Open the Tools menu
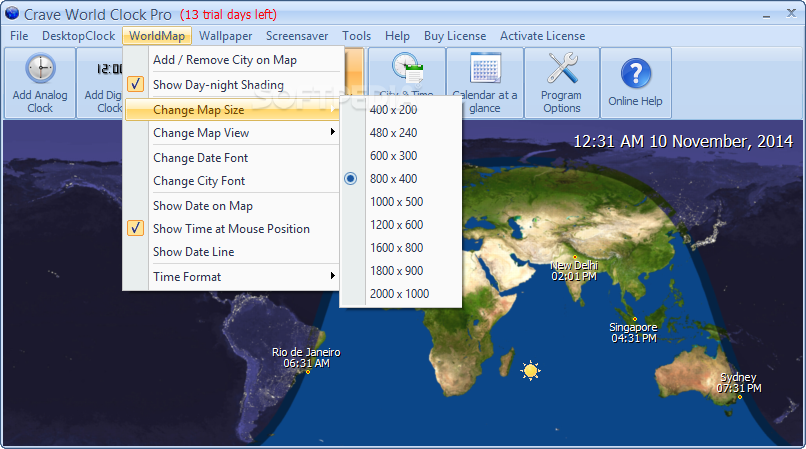 356,36
